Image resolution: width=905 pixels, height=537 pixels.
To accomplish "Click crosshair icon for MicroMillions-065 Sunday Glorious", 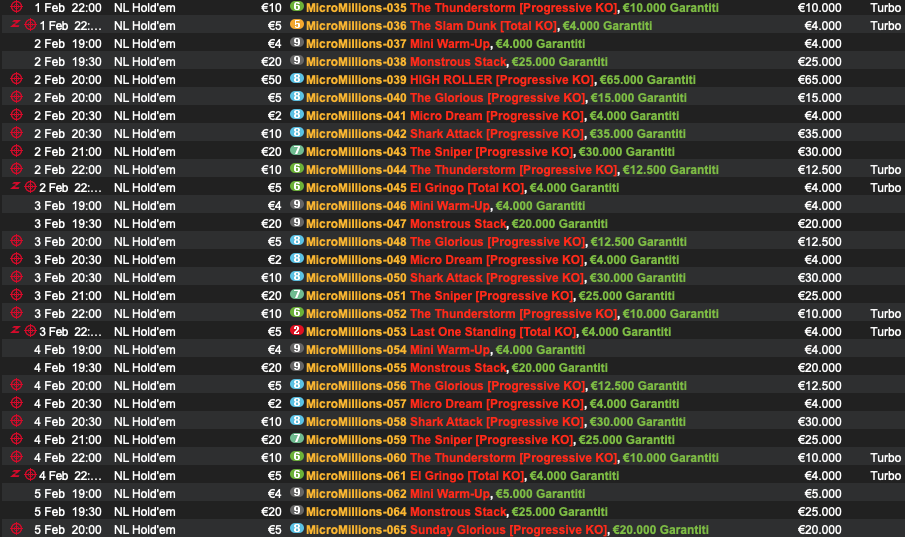I will 17,529.
